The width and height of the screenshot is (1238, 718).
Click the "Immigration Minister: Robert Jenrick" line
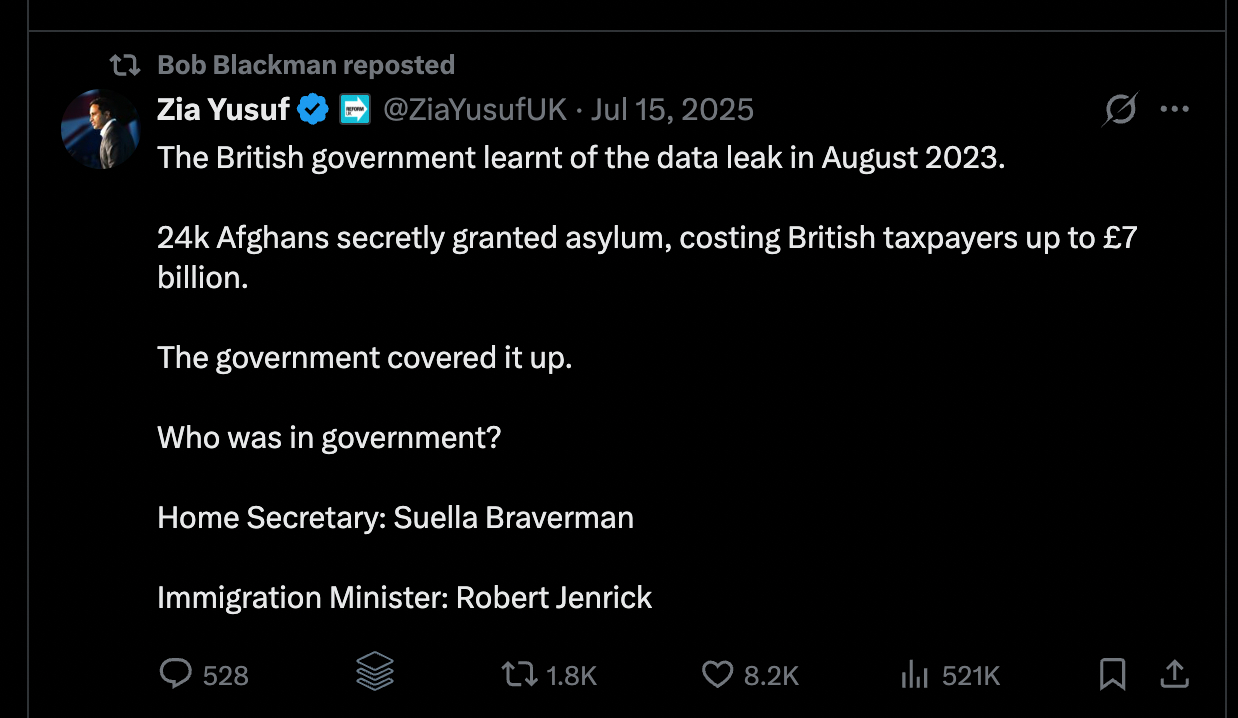click(404, 597)
